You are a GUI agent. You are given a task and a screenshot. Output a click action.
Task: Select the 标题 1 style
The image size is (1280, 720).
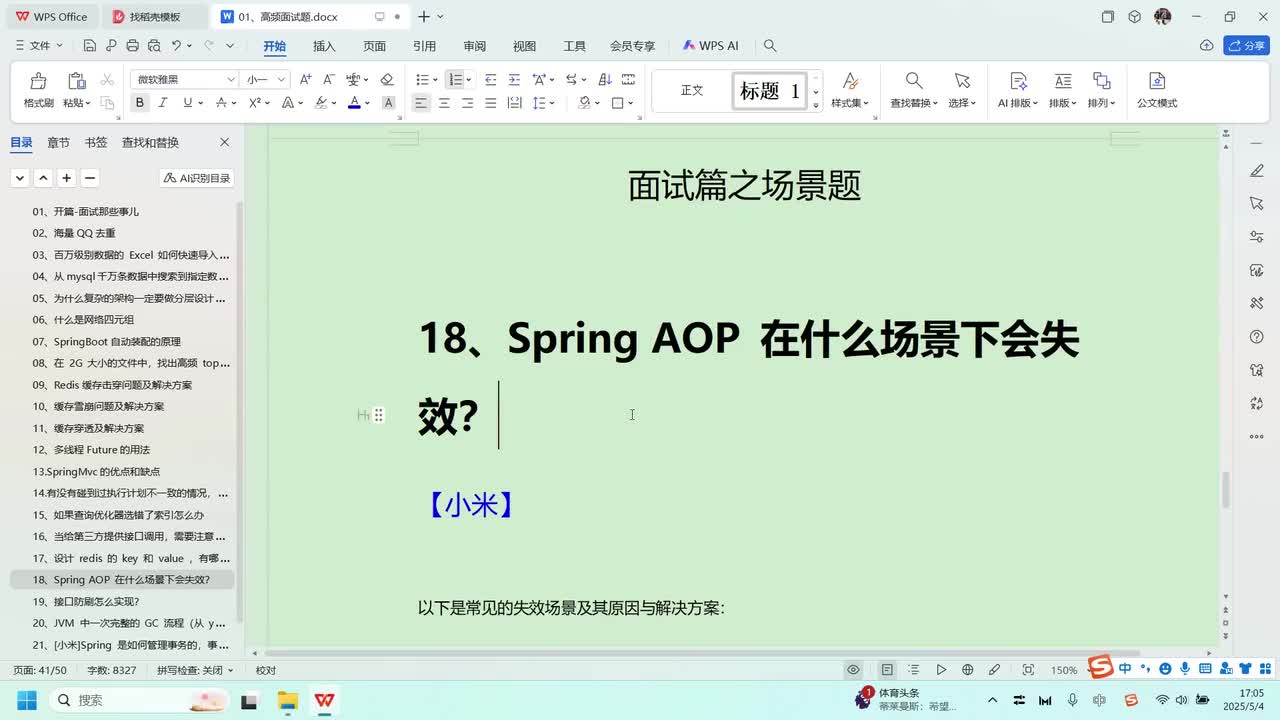[x=769, y=91]
